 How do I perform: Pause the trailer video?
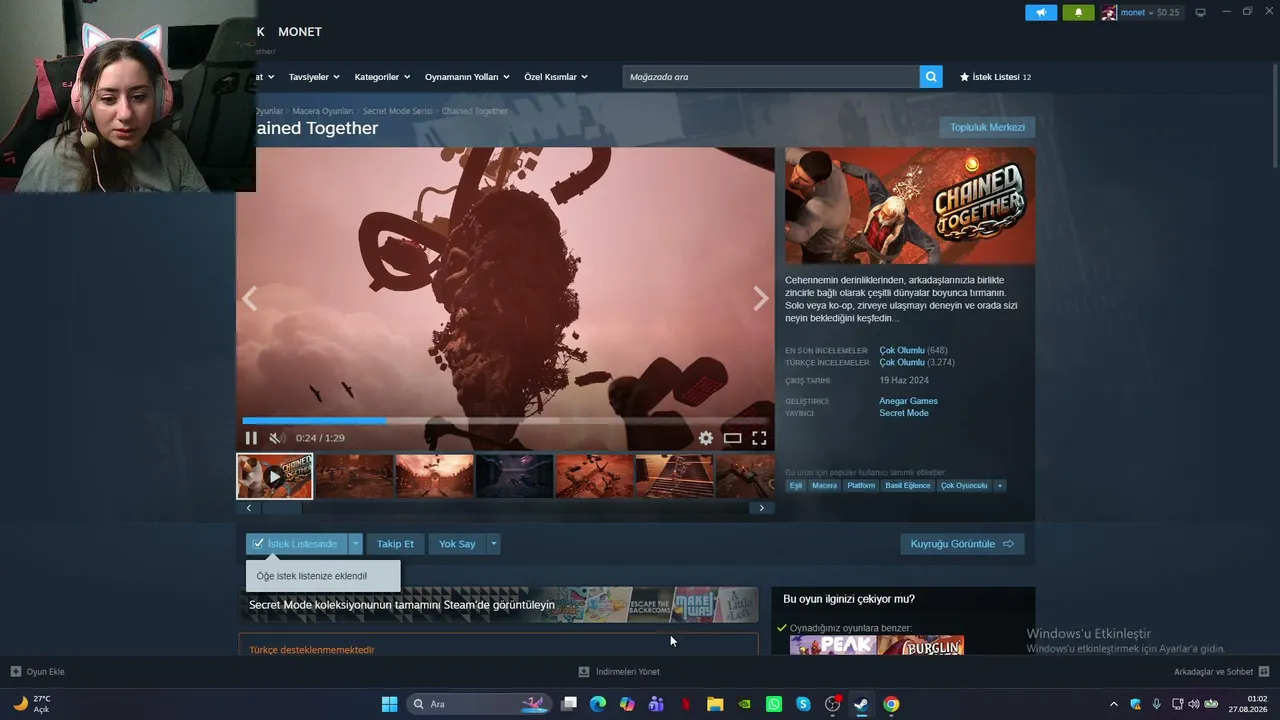tap(251, 438)
